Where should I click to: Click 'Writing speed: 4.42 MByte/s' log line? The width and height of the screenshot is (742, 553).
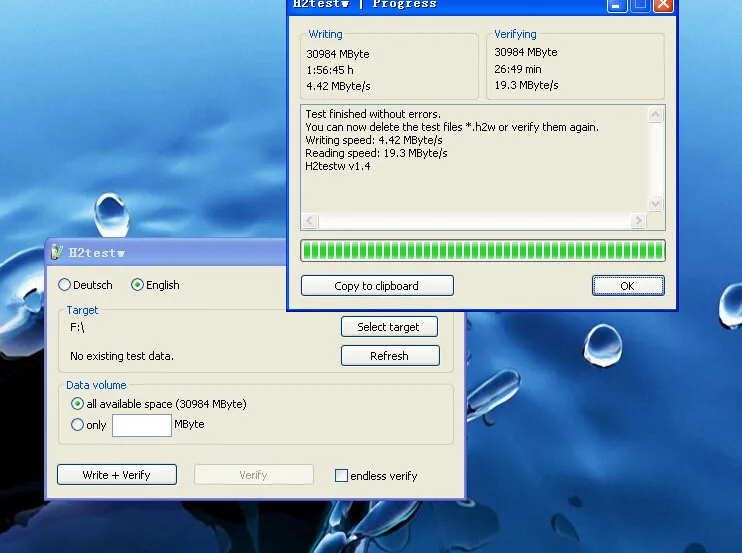click(x=374, y=140)
